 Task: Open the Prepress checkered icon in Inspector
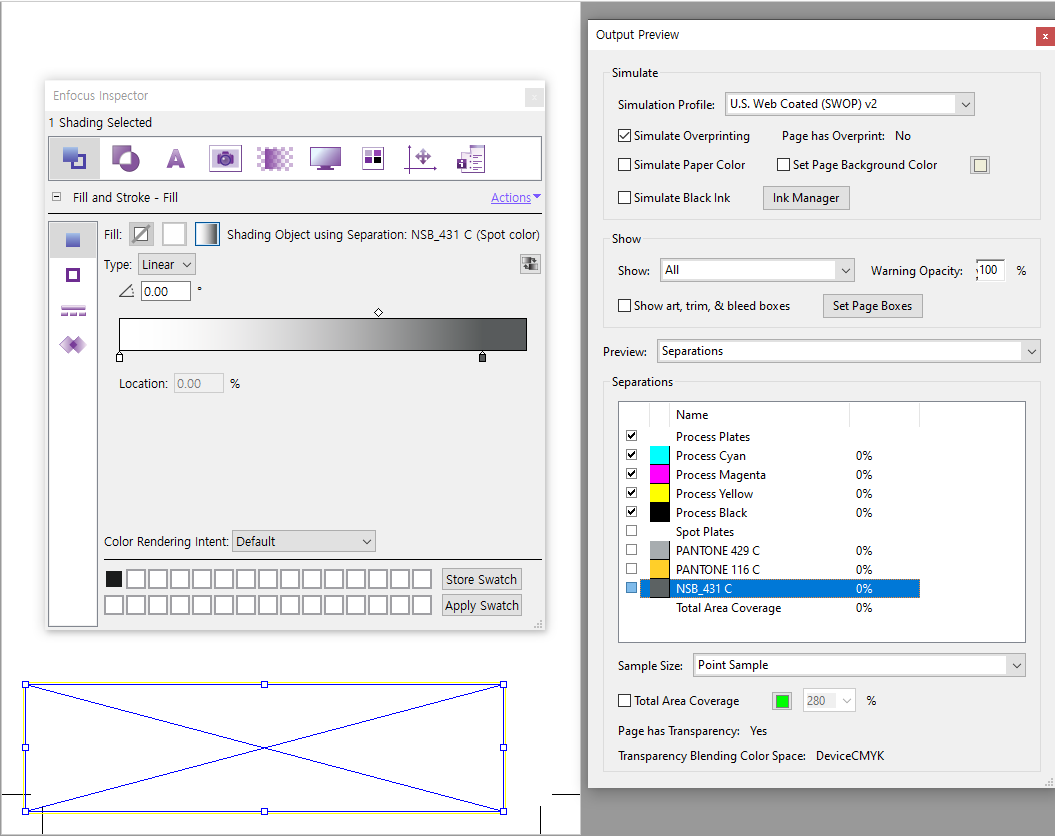coord(275,159)
